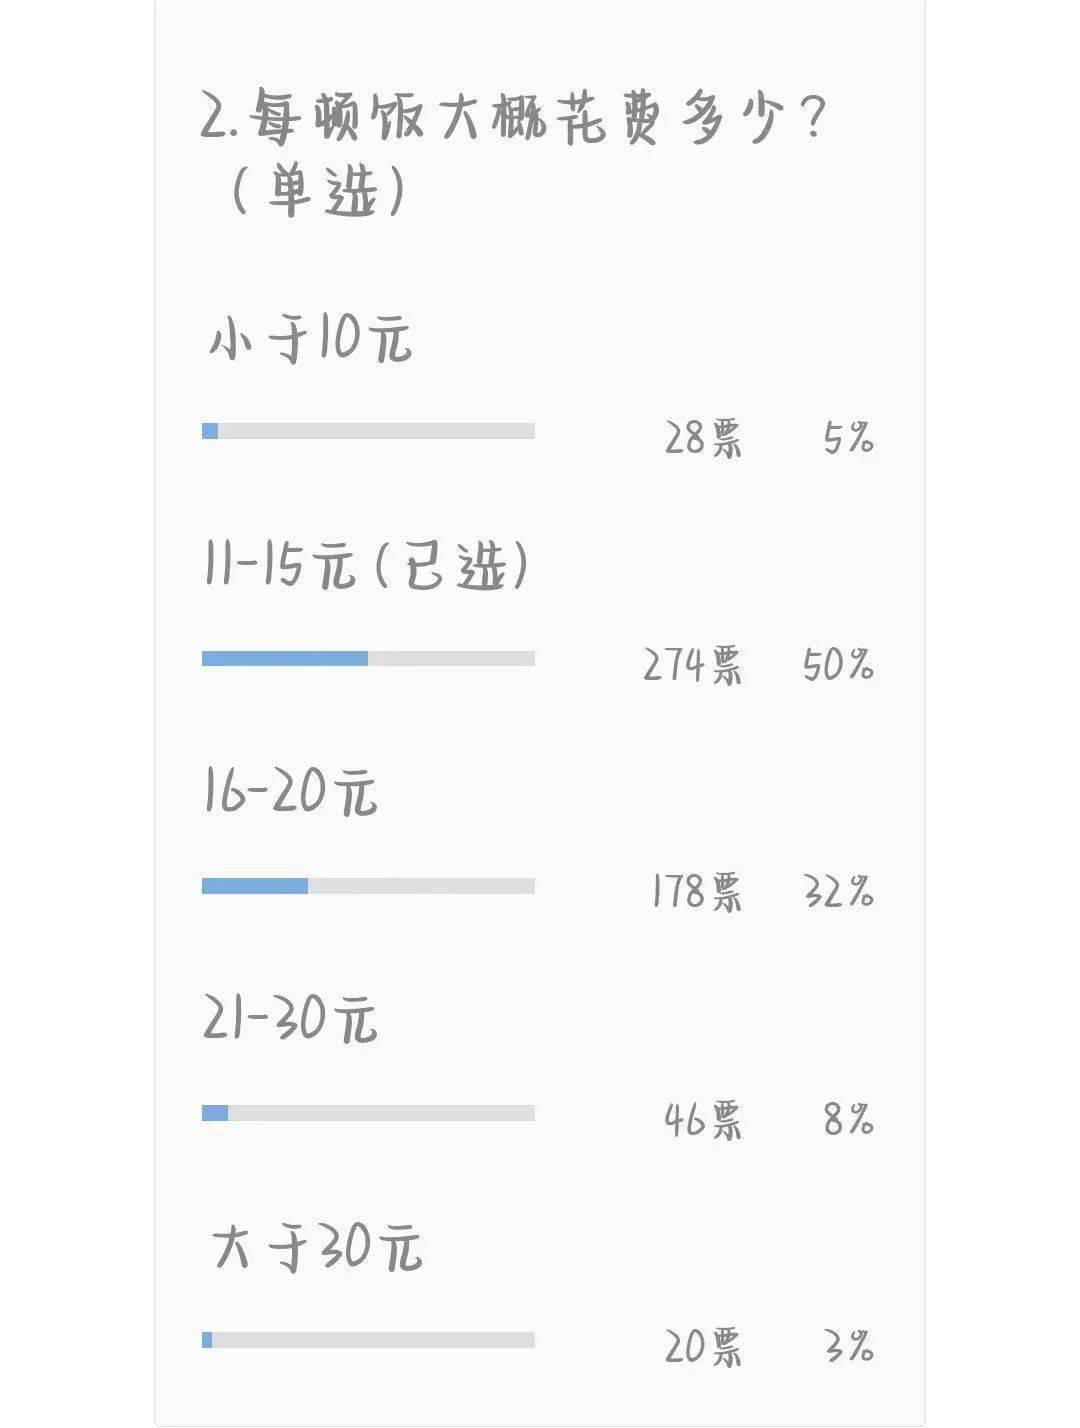Click the (单选) single-choice label
The height and width of the screenshot is (1428, 1080).
click(x=318, y=190)
